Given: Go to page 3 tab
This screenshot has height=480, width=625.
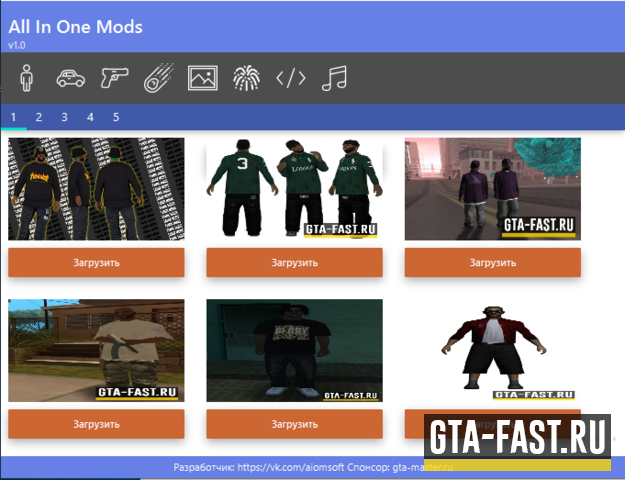Looking at the screenshot, I should coord(65,117).
